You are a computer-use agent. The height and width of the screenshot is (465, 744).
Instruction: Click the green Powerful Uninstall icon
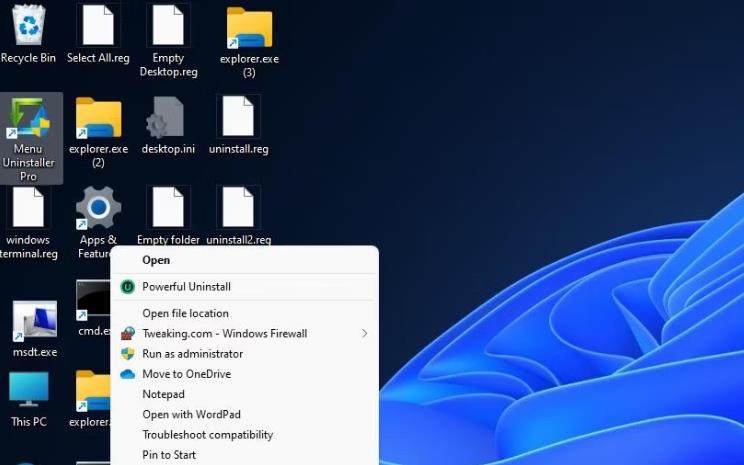[x=127, y=287]
